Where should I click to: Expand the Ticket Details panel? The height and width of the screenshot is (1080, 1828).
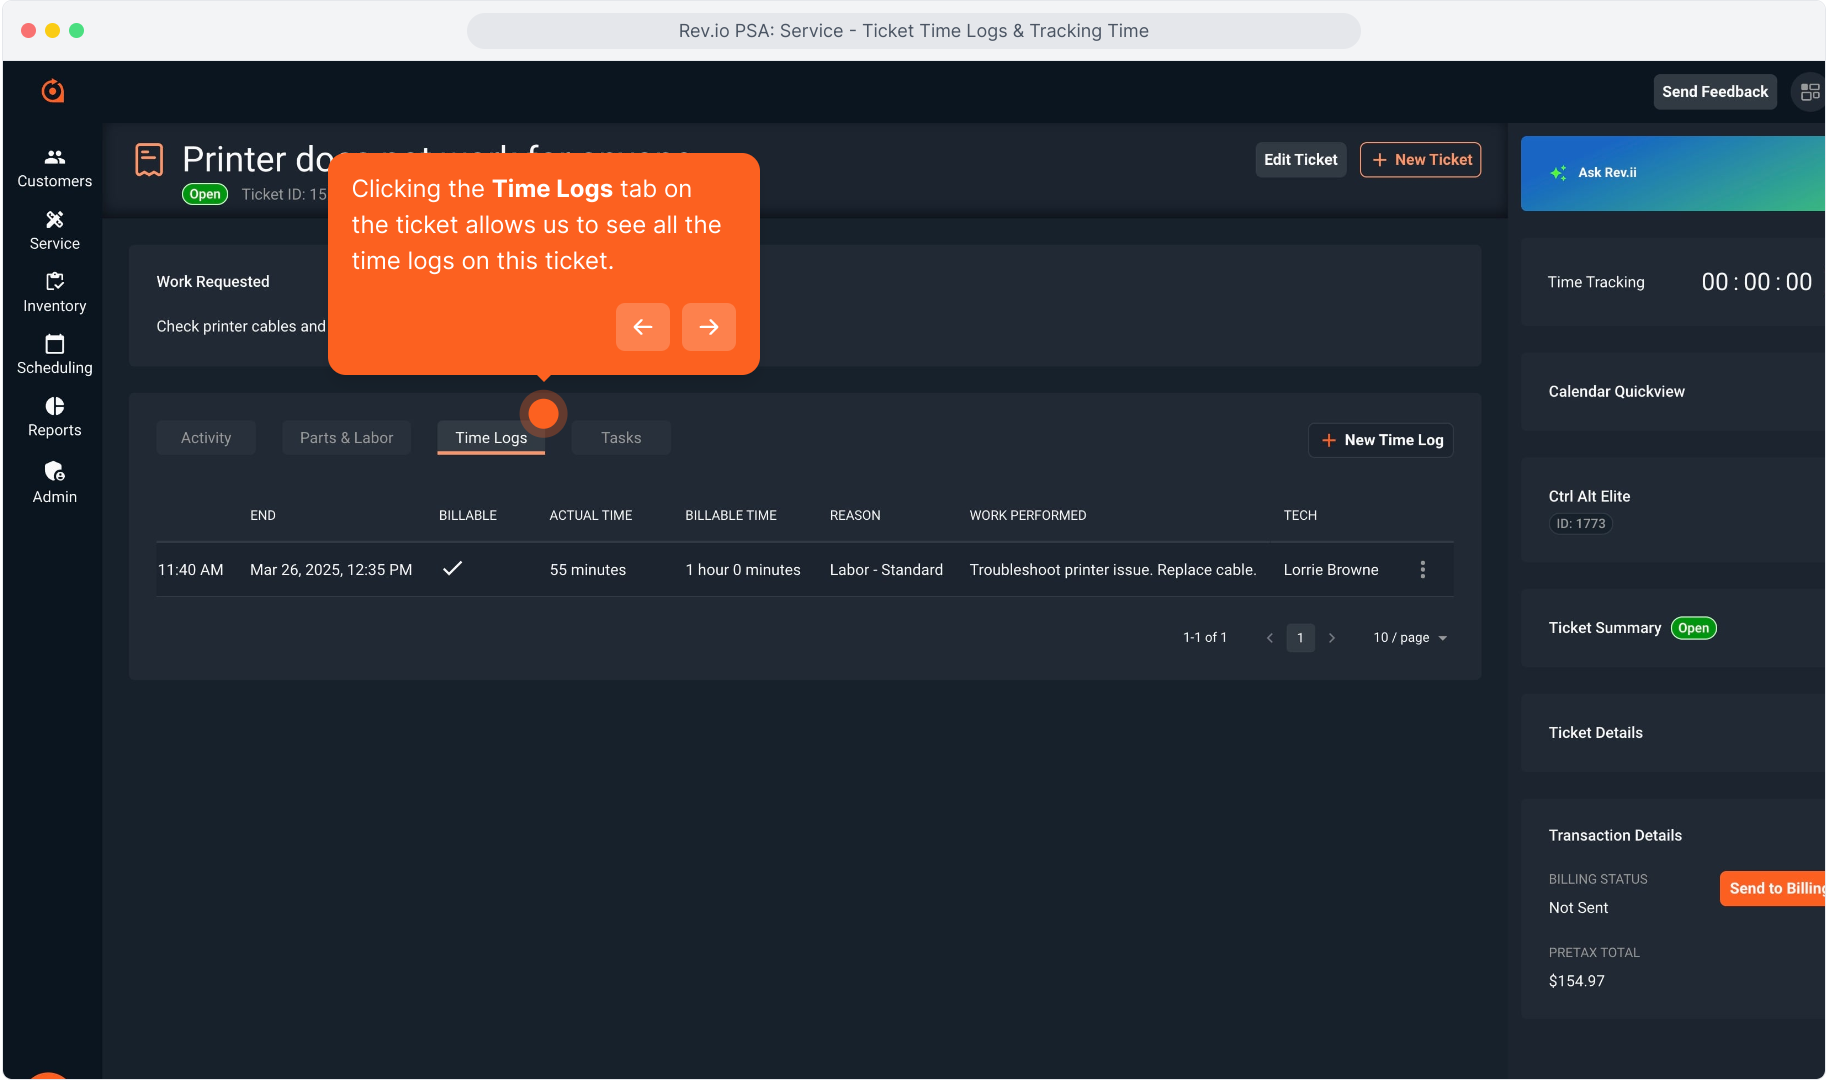(1595, 732)
